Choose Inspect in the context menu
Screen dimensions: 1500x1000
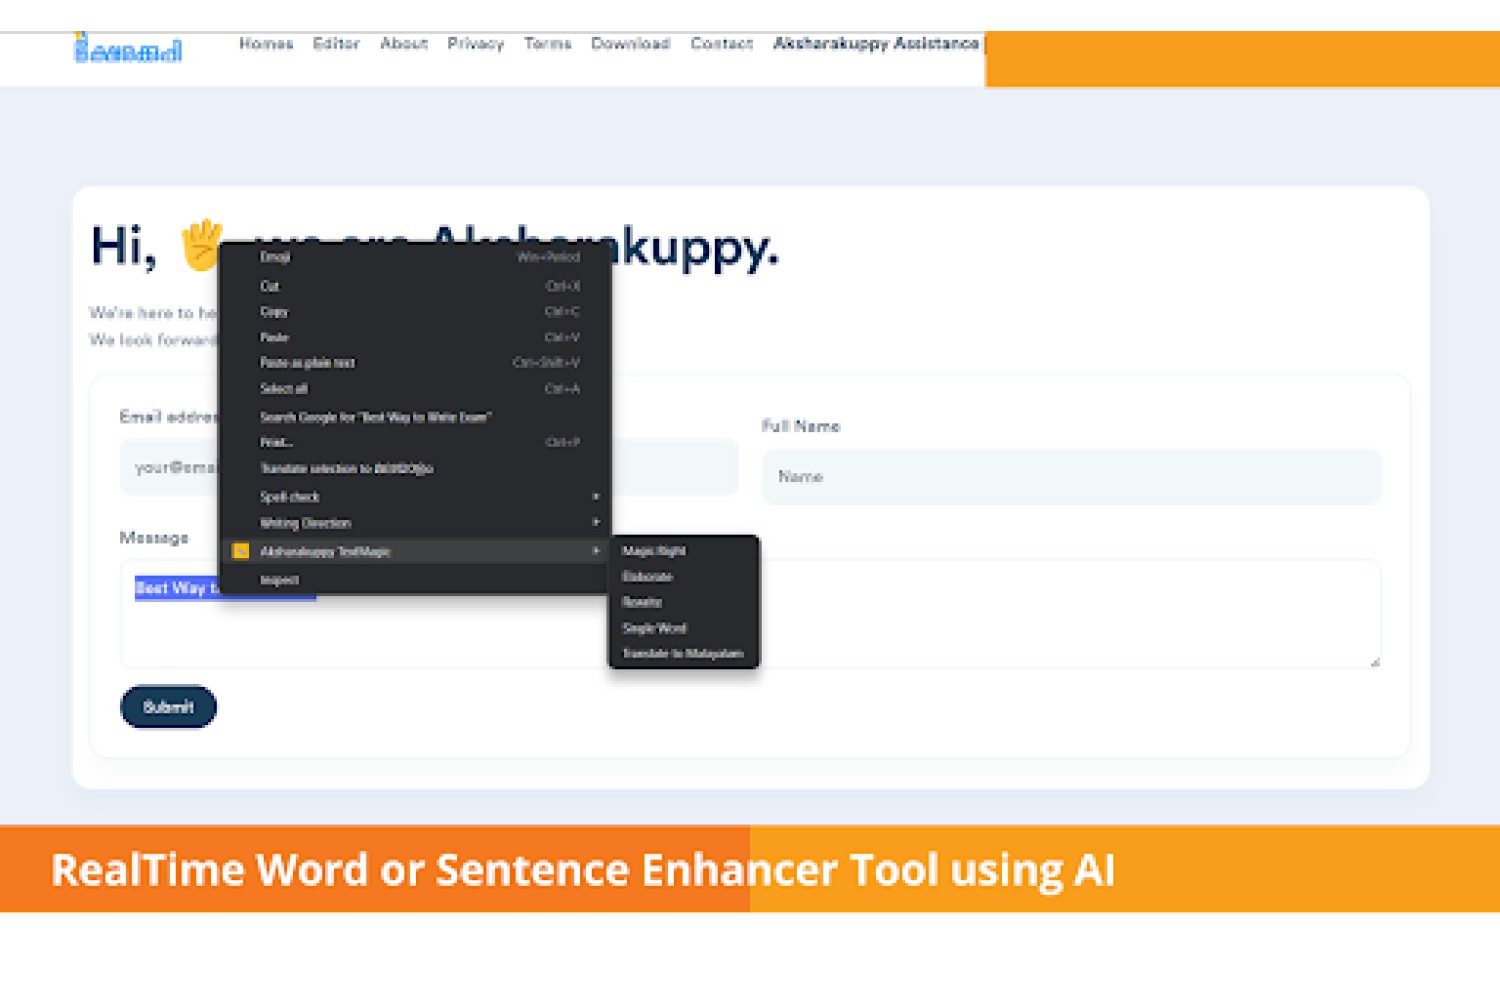point(414,580)
